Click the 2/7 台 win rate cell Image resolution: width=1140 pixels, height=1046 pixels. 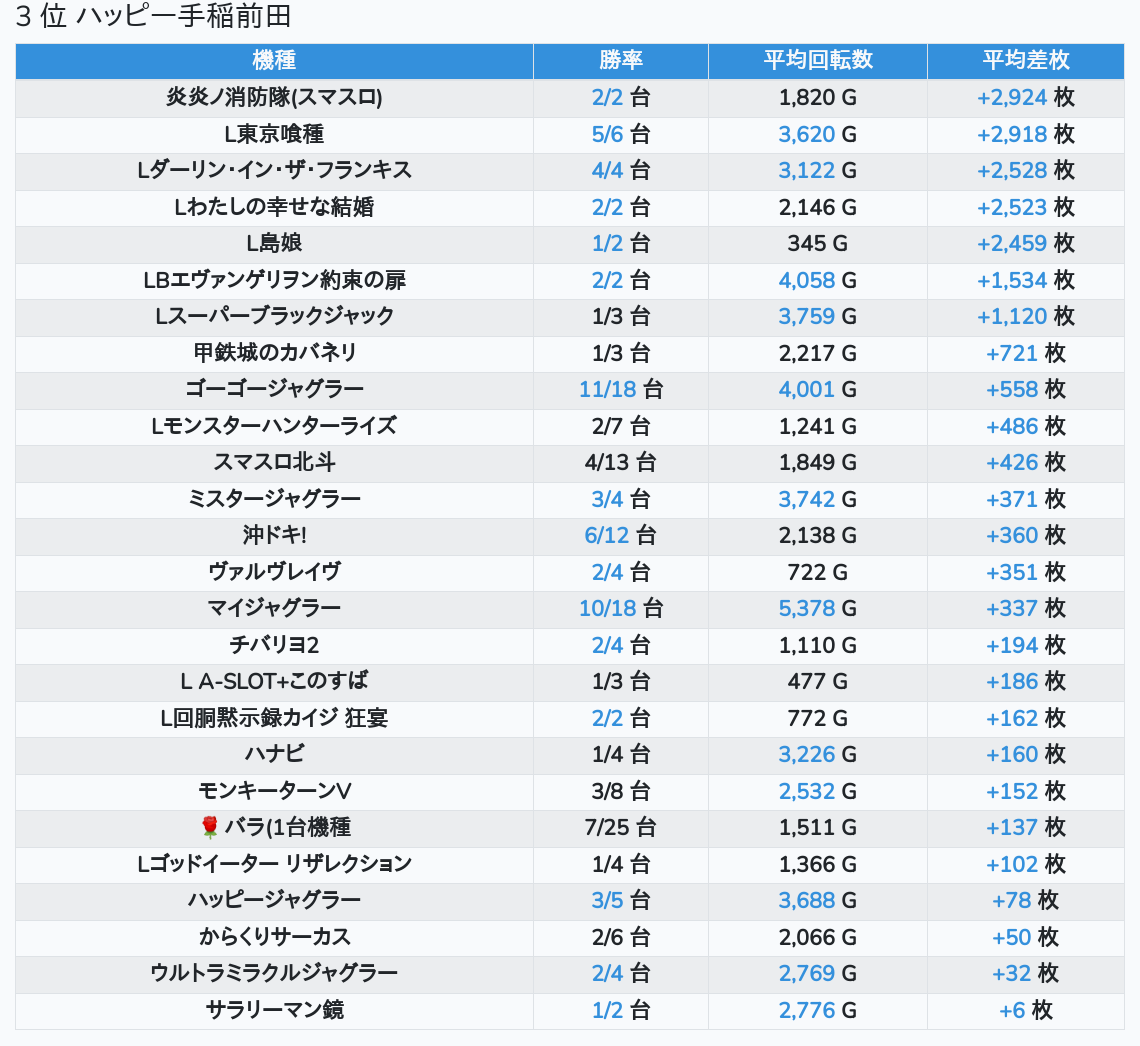621,426
